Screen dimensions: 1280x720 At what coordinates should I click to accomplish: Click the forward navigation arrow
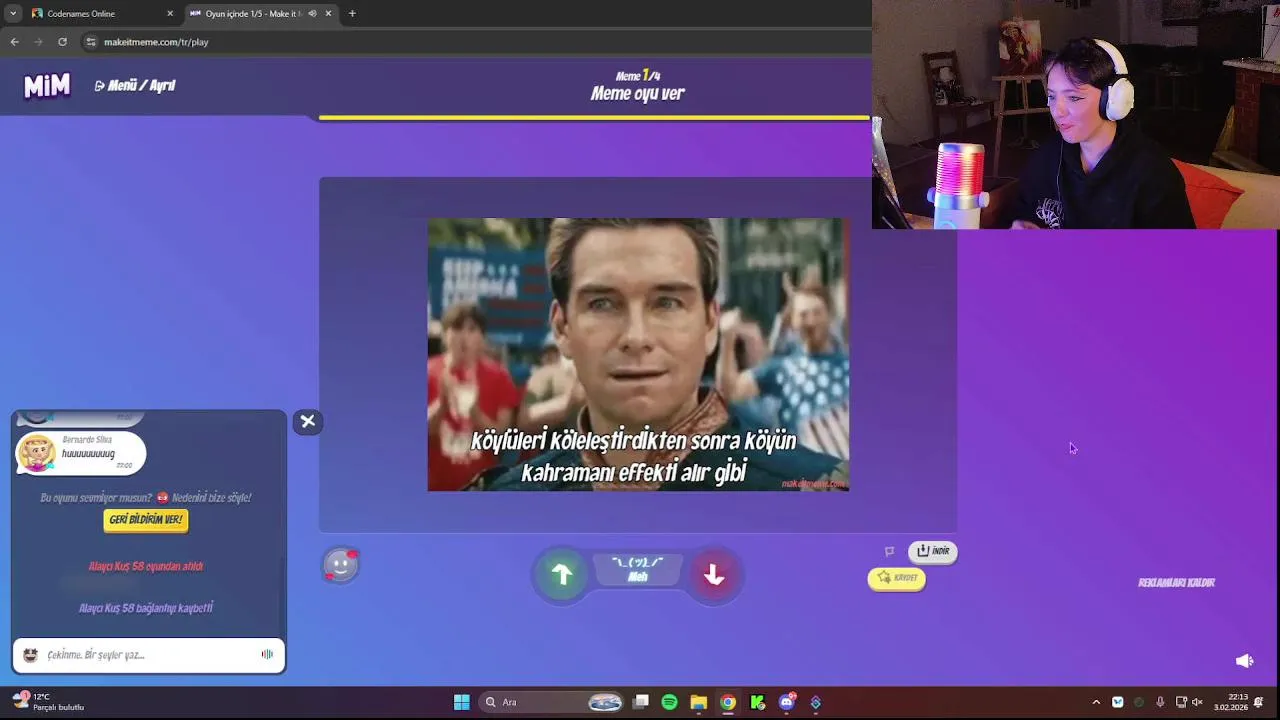tap(38, 42)
